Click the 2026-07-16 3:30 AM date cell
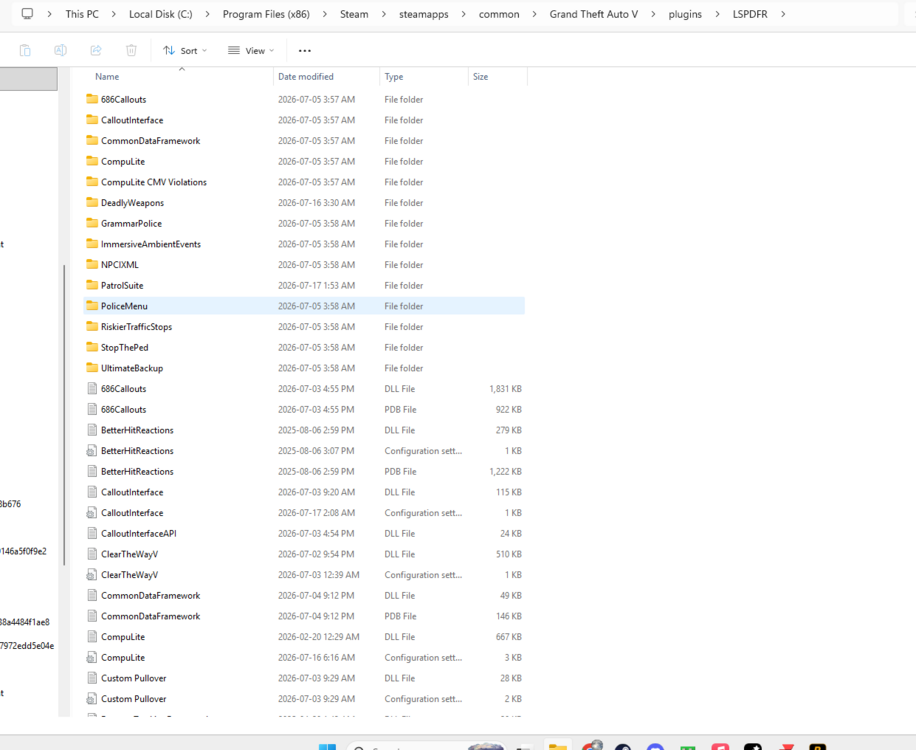Image resolution: width=916 pixels, height=750 pixels. [316, 203]
